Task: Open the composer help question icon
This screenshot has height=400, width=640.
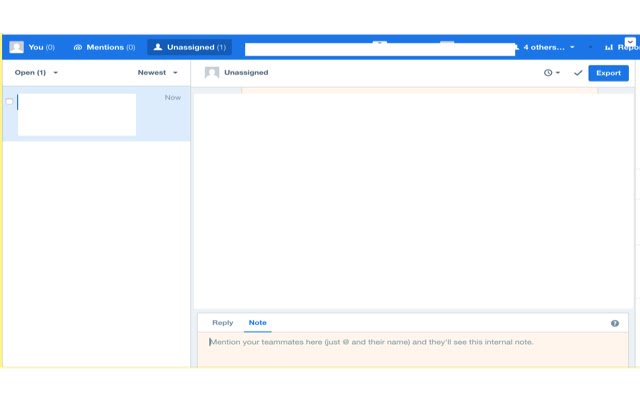Action: (x=615, y=323)
